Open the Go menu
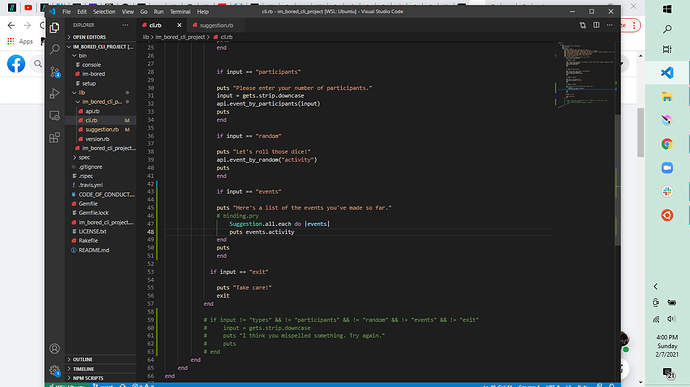Image resolution: width=690 pixels, height=387 pixels. coord(143,11)
